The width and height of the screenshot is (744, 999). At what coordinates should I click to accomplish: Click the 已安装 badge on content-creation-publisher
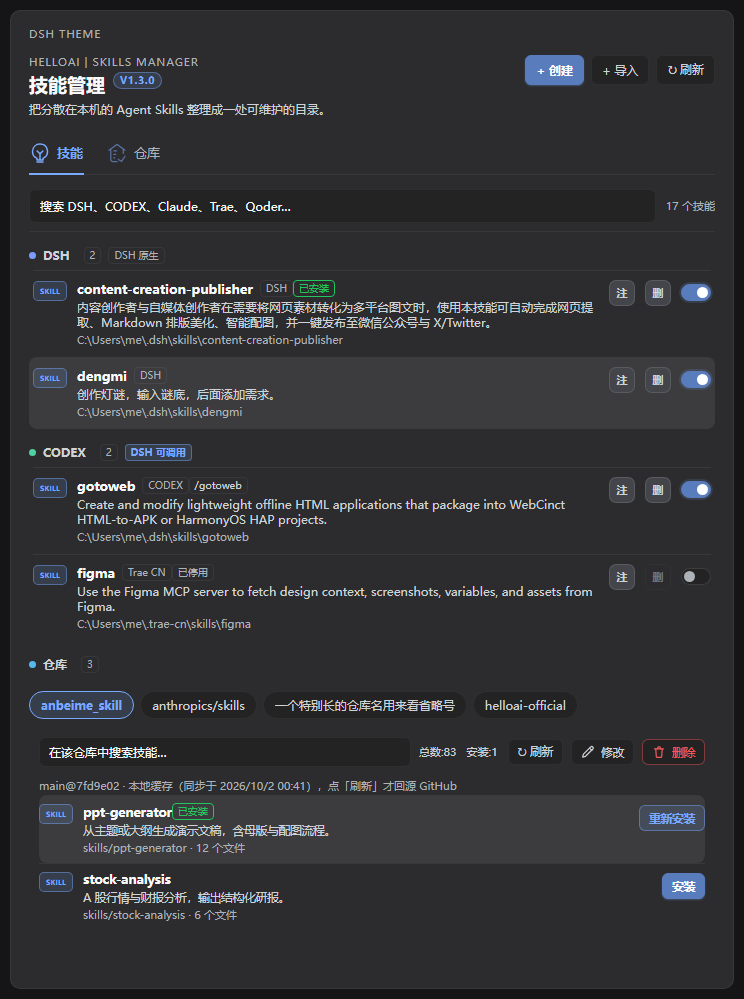(314, 289)
